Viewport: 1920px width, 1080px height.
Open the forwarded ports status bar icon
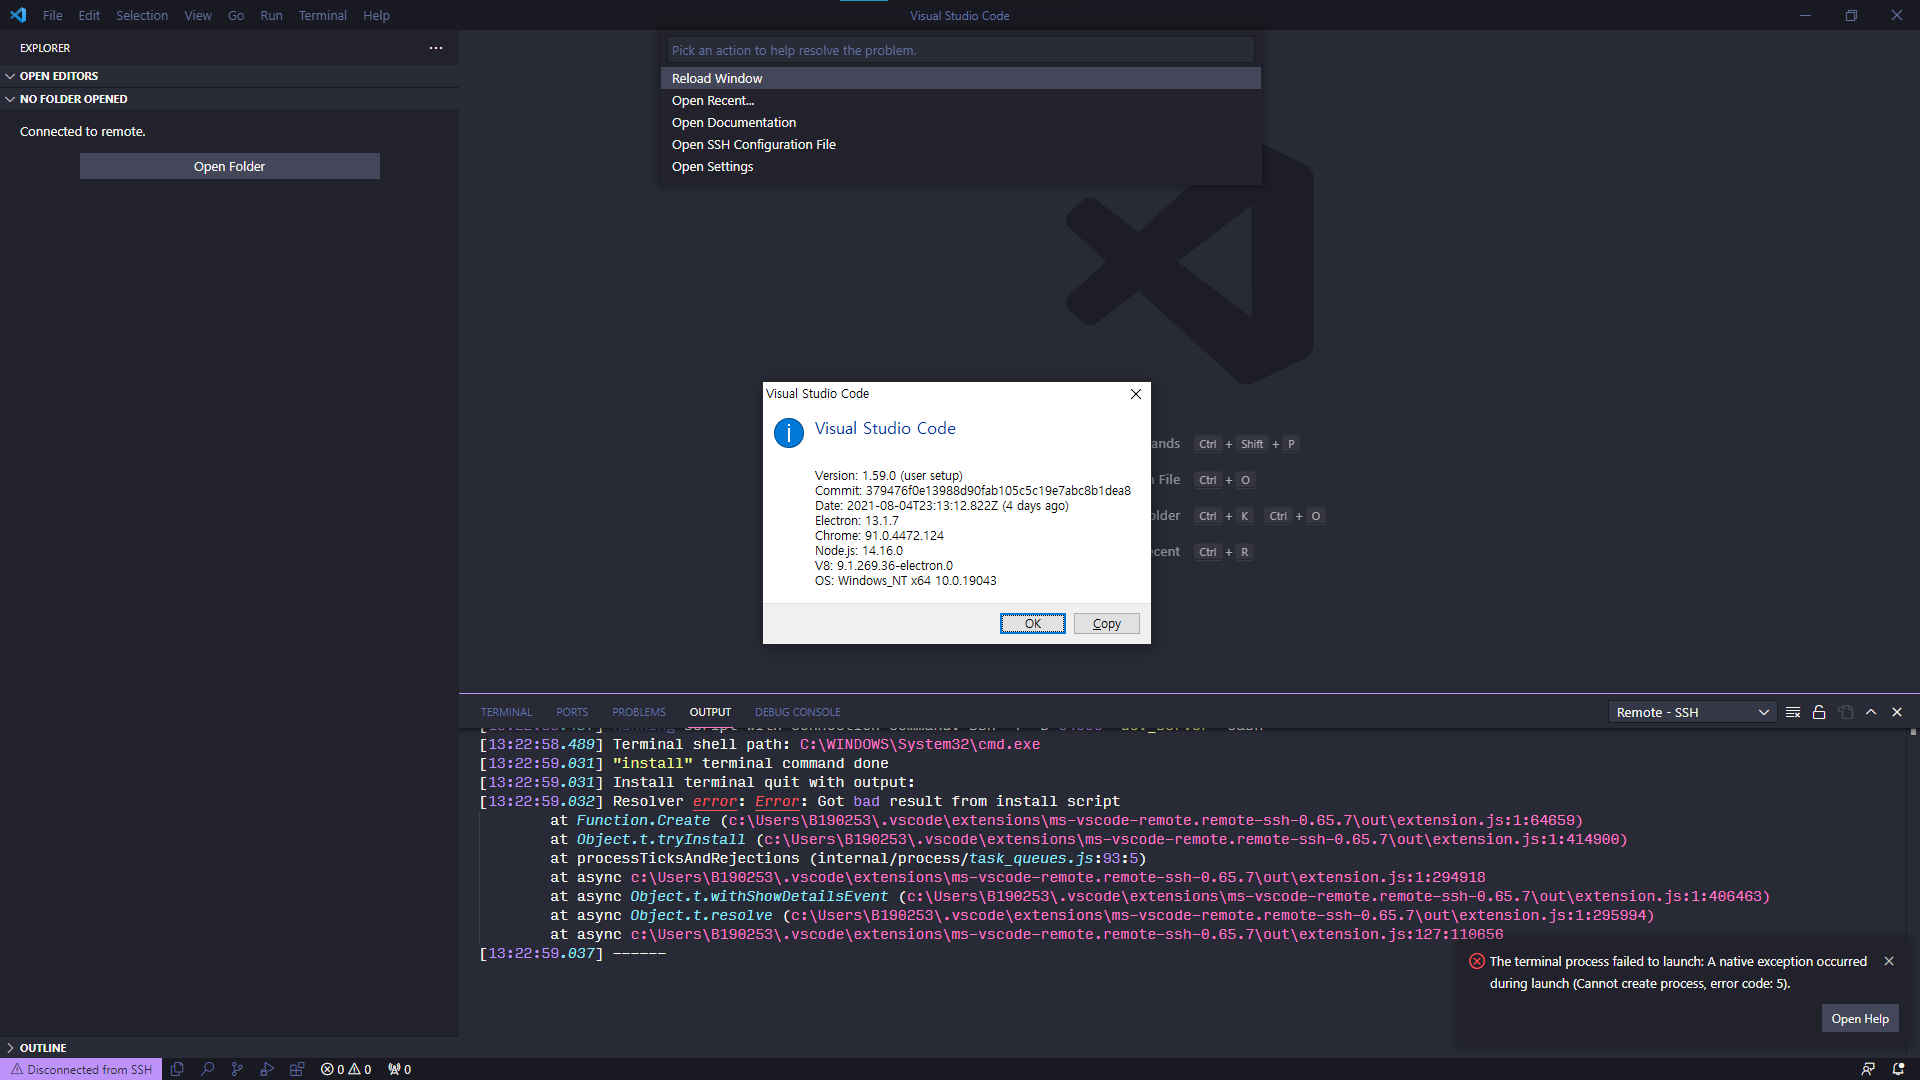[399, 1068]
